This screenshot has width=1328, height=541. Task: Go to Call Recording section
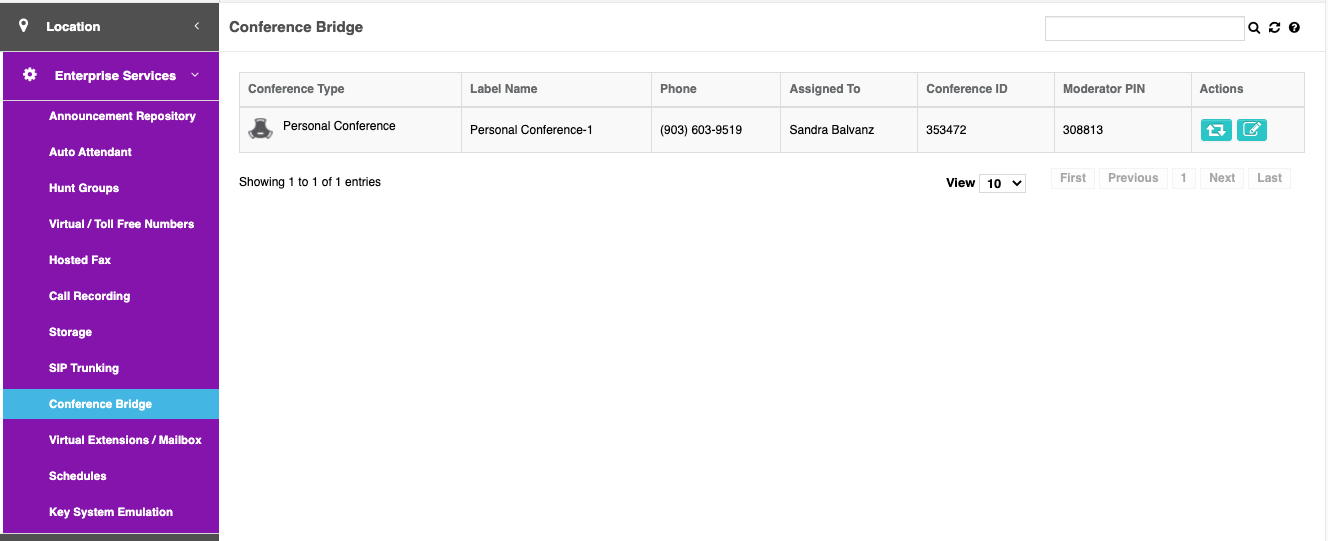(x=89, y=296)
